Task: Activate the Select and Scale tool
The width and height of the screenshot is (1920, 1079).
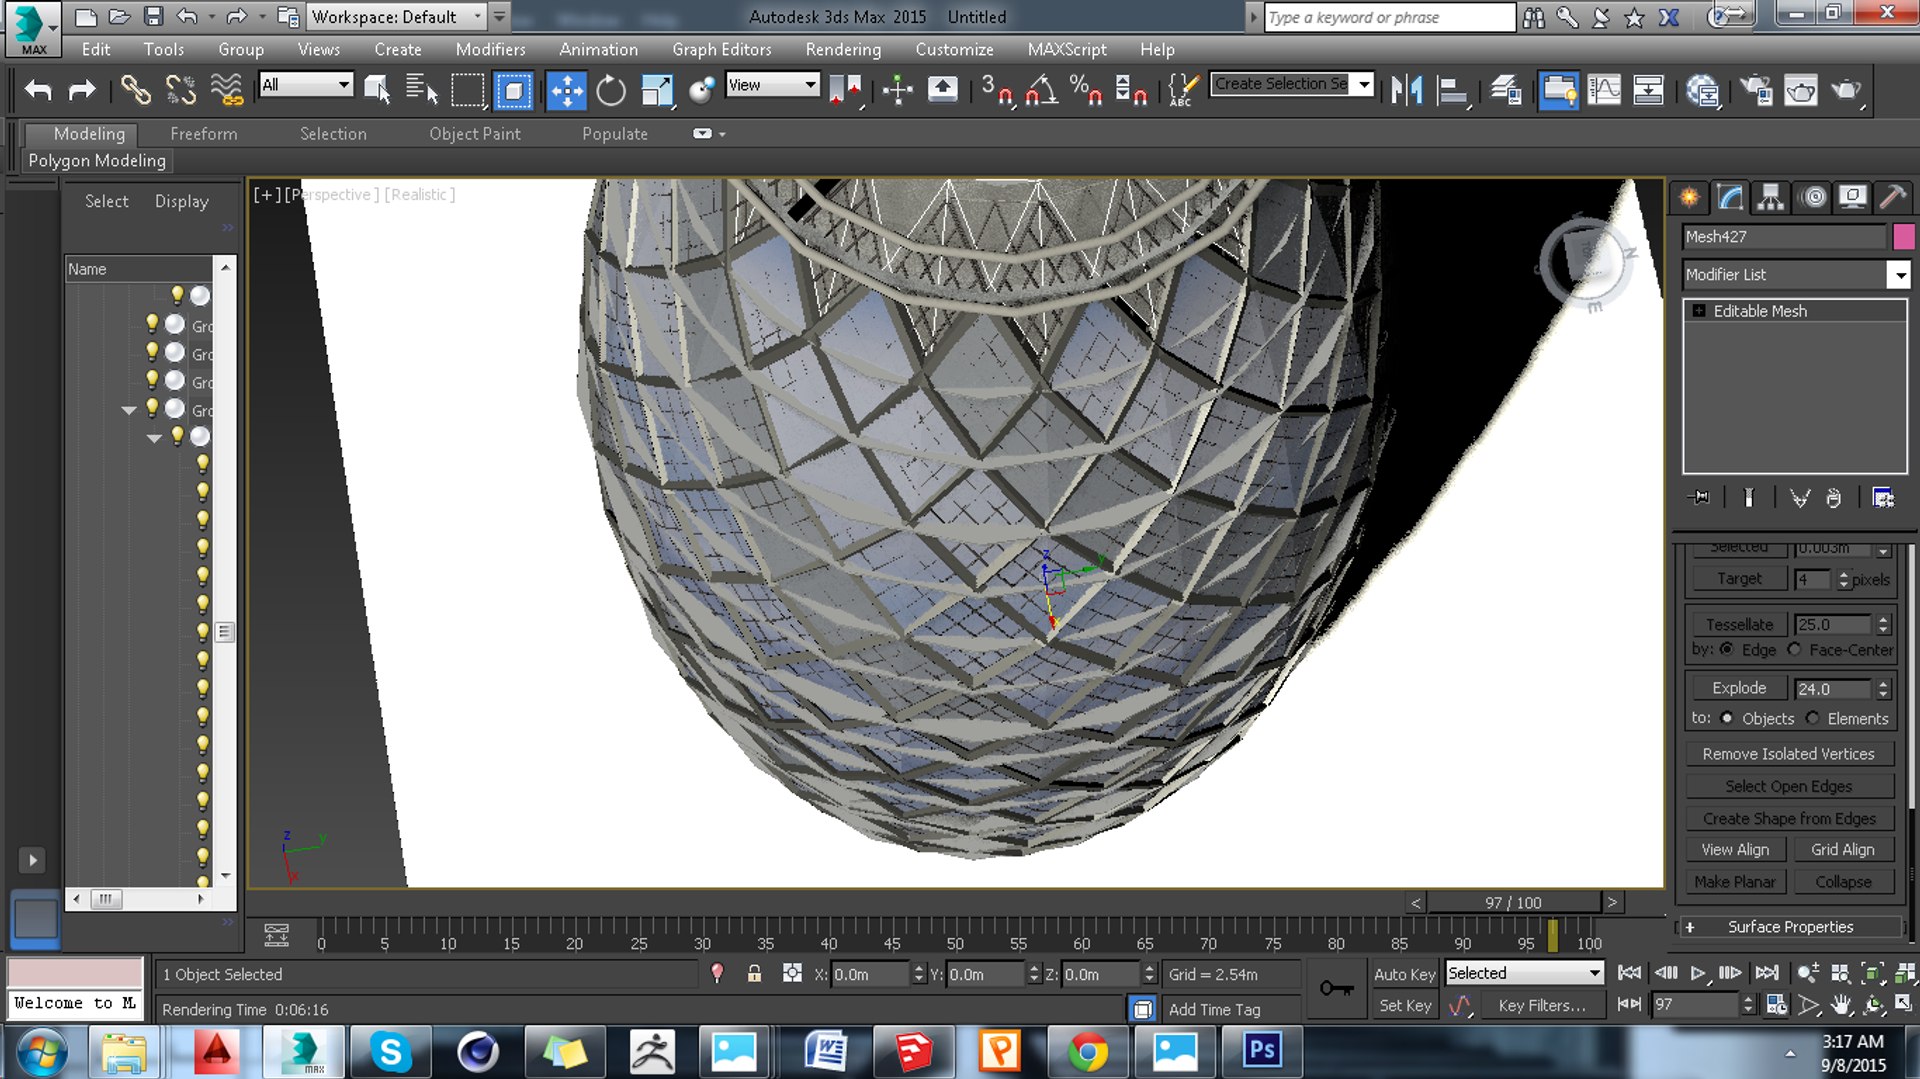Action: (657, 90)
